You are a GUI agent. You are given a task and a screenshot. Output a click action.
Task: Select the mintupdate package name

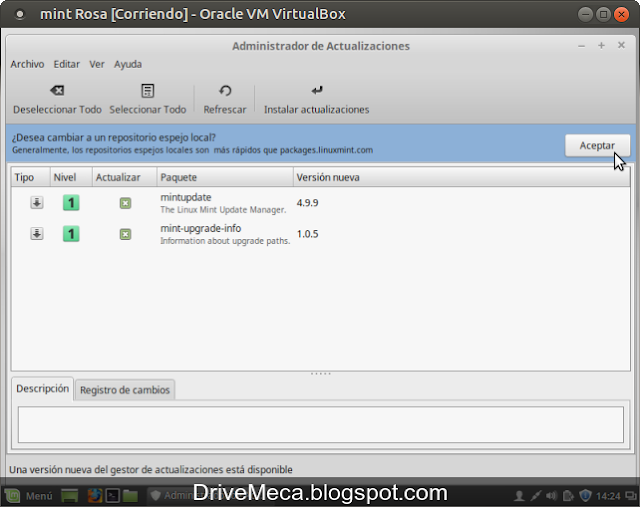tap(186, 197)
